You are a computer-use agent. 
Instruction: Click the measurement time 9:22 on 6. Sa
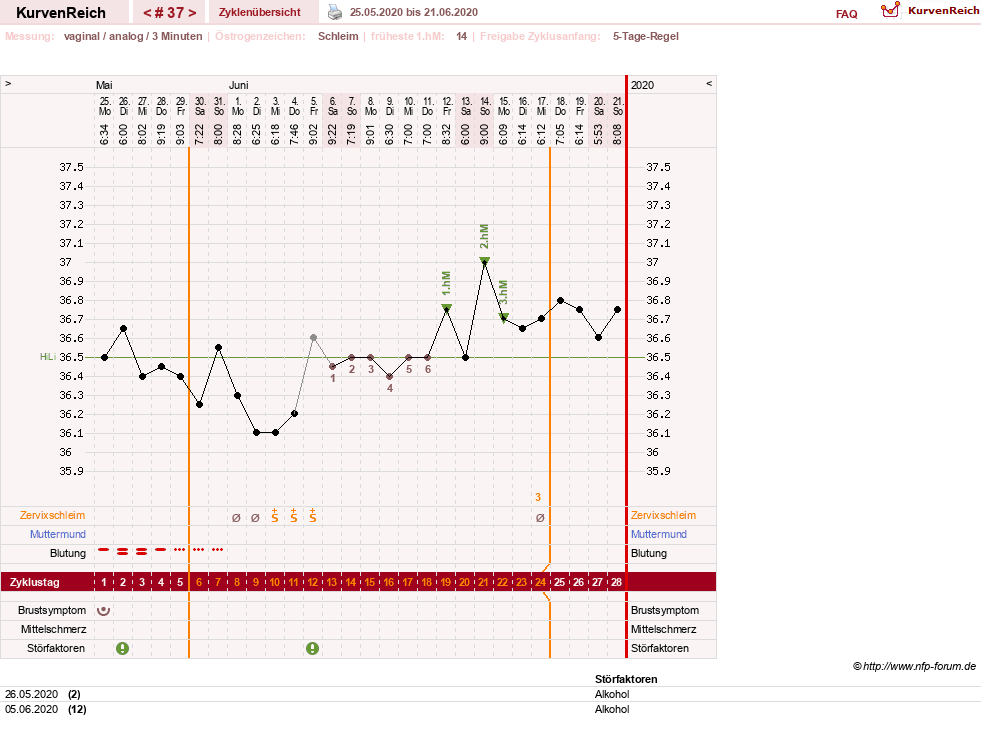(332, 134)
